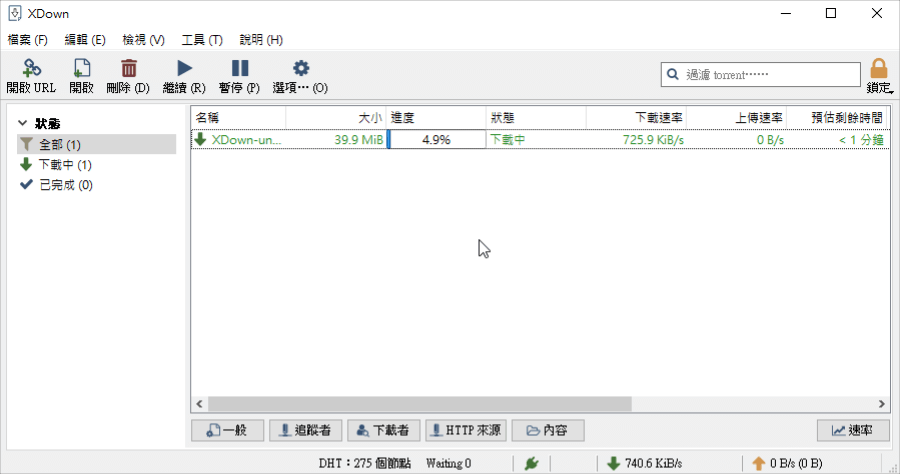This screenshot has width=900, height=474.
Task: Click the 725.9 KiB/s download rate cell
Action: (653, 139)
